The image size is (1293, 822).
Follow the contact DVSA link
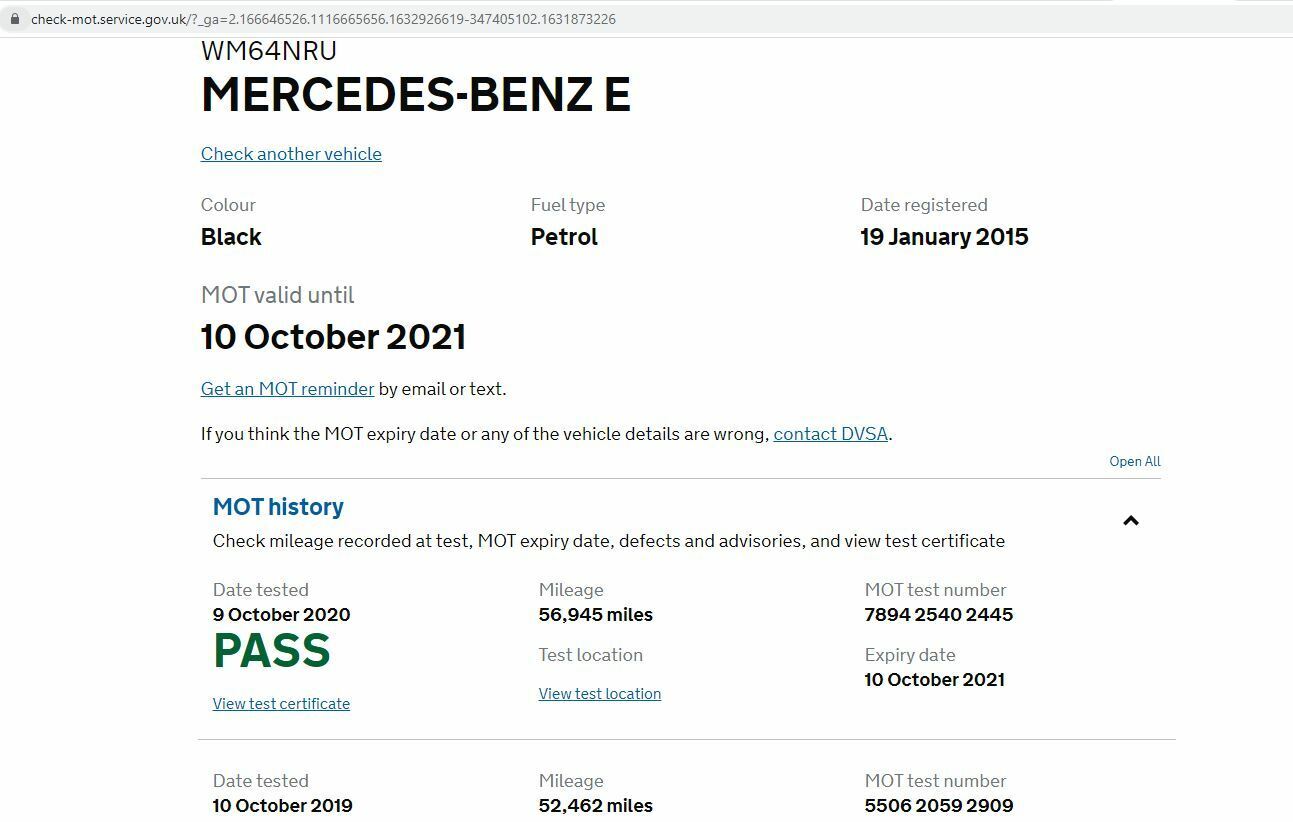click(830, 434)
